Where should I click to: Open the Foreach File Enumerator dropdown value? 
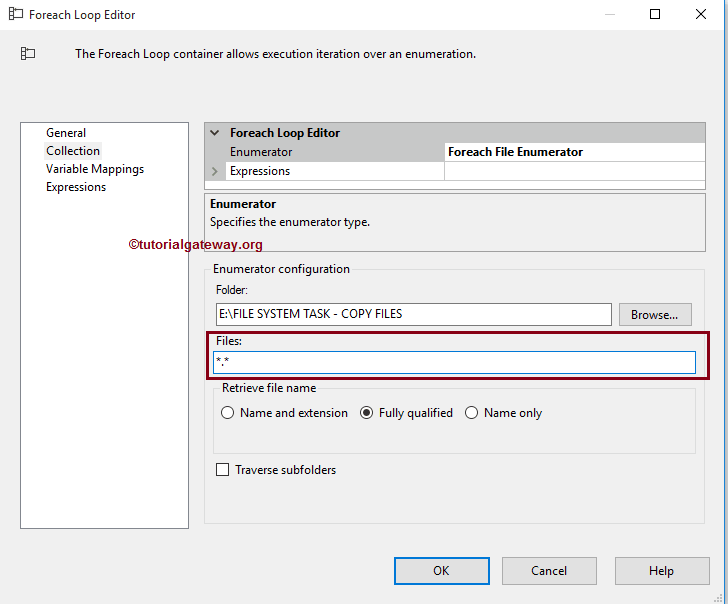click(575, 152)
